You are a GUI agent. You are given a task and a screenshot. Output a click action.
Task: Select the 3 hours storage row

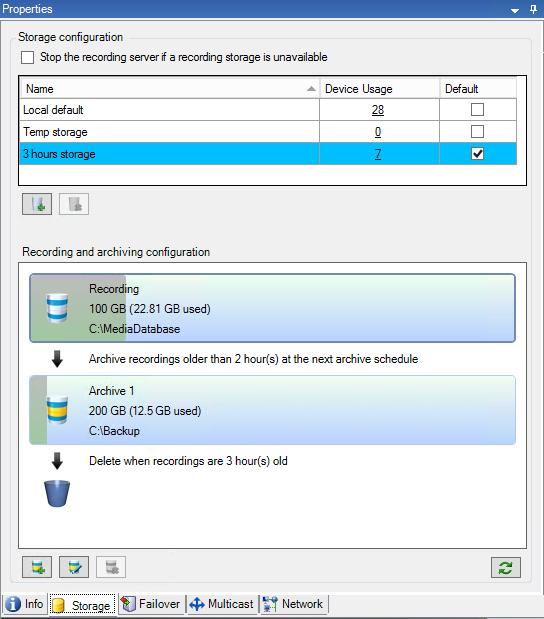coord(268,154)
